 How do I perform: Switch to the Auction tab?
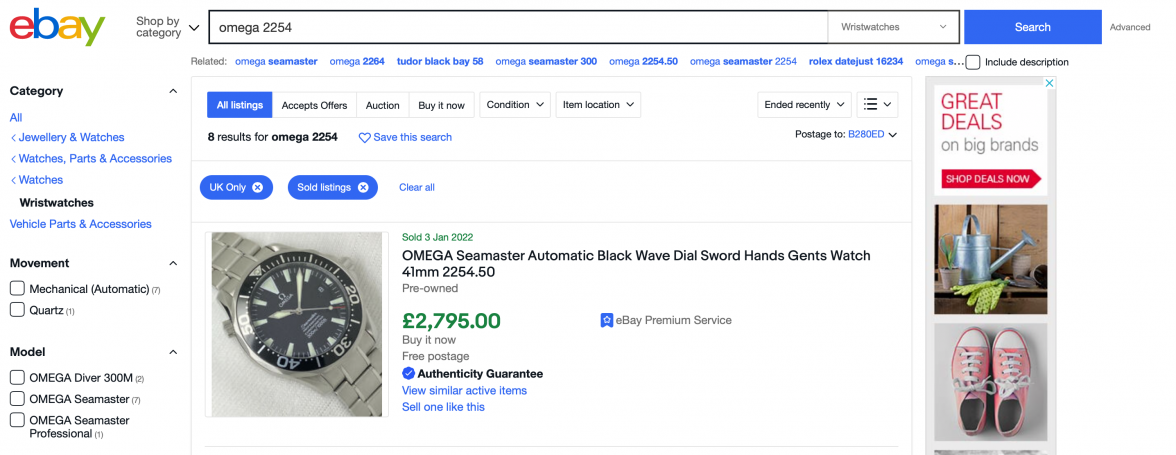pos(382,105)
